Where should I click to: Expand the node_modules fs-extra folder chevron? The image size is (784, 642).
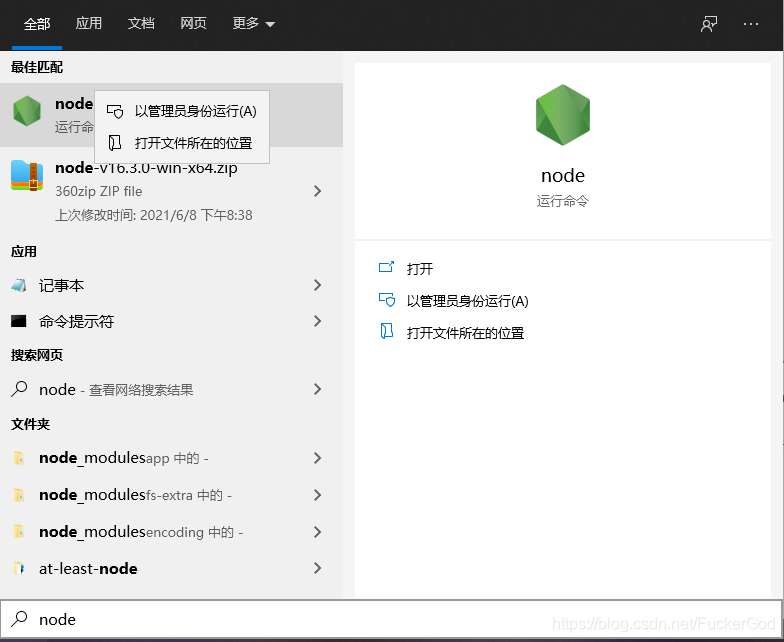click(318, 495)
